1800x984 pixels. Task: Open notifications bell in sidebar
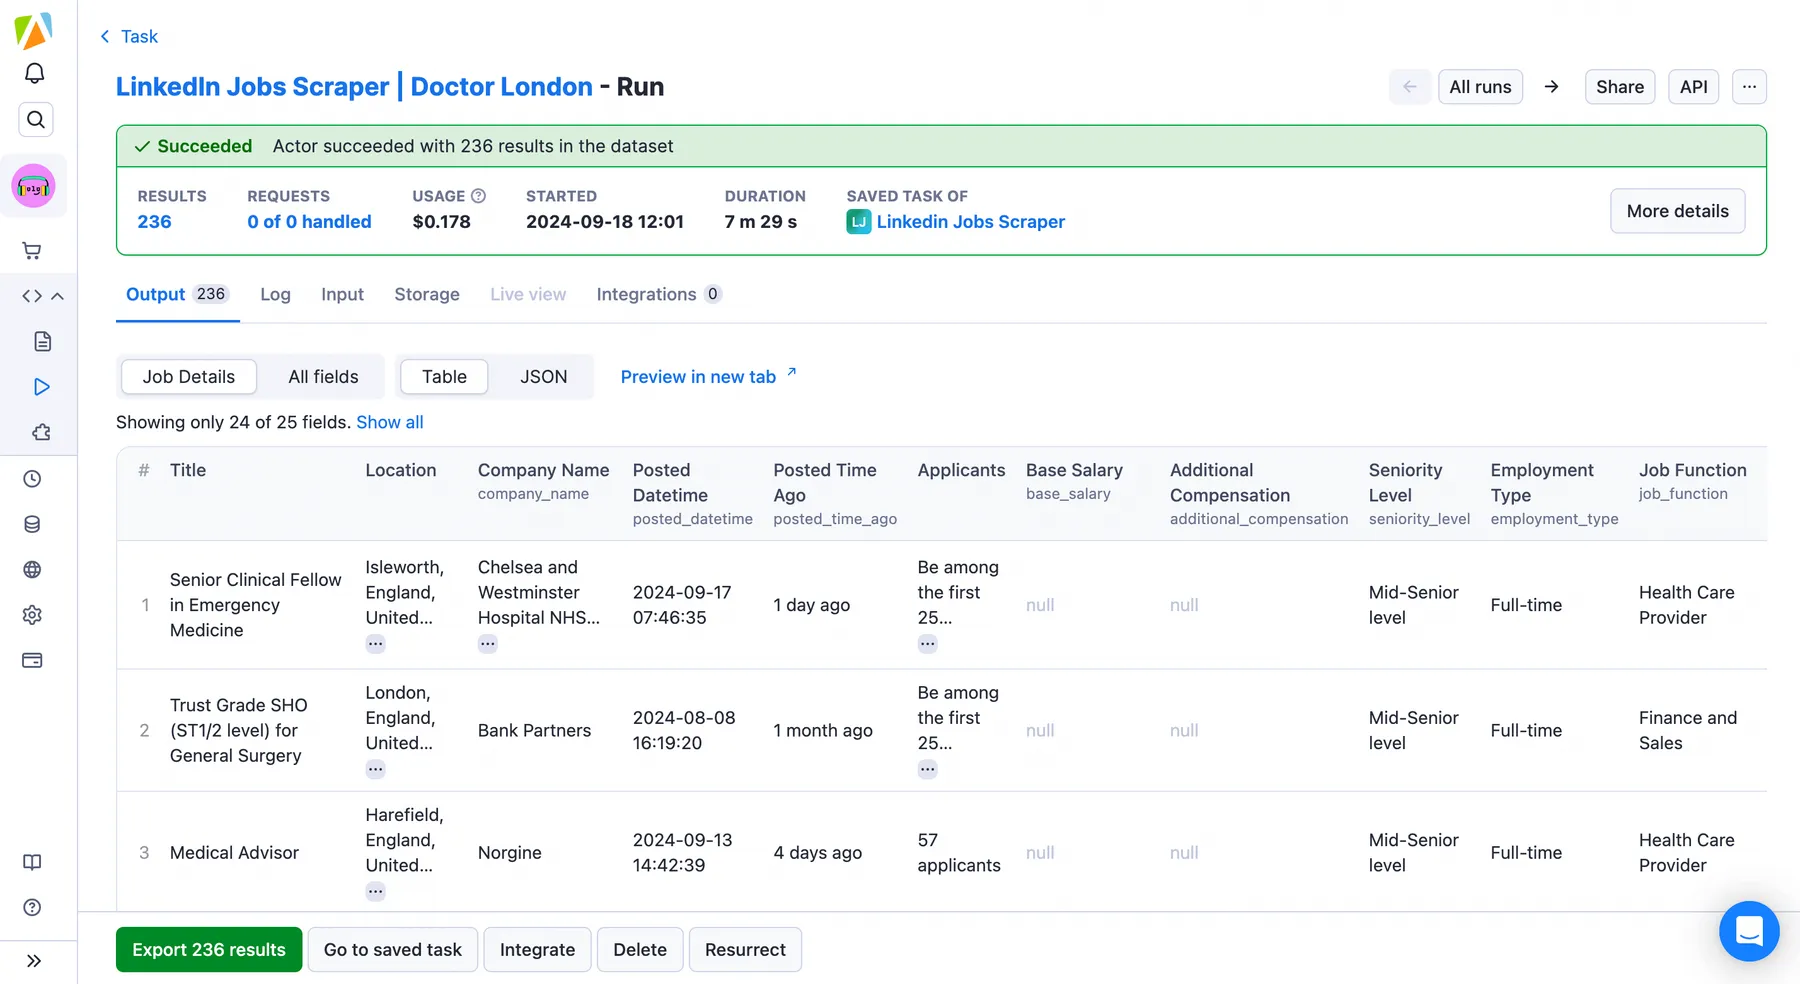34,74
